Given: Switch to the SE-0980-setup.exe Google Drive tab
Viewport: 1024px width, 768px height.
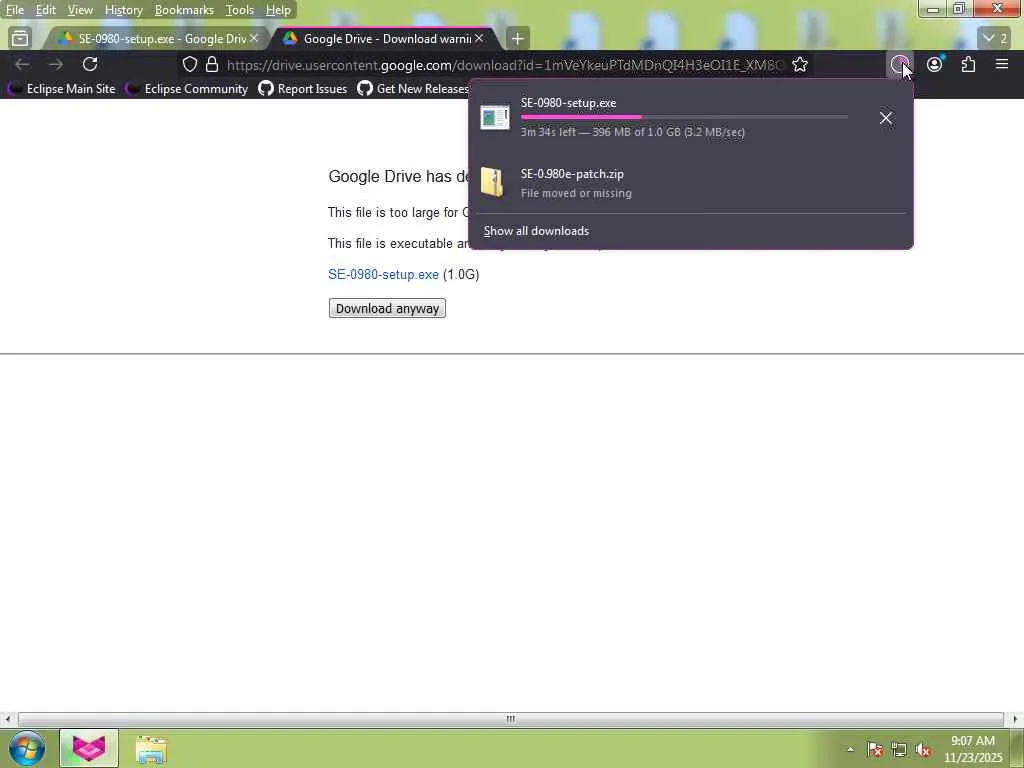Looking at the screenshot, I should 155,39.
